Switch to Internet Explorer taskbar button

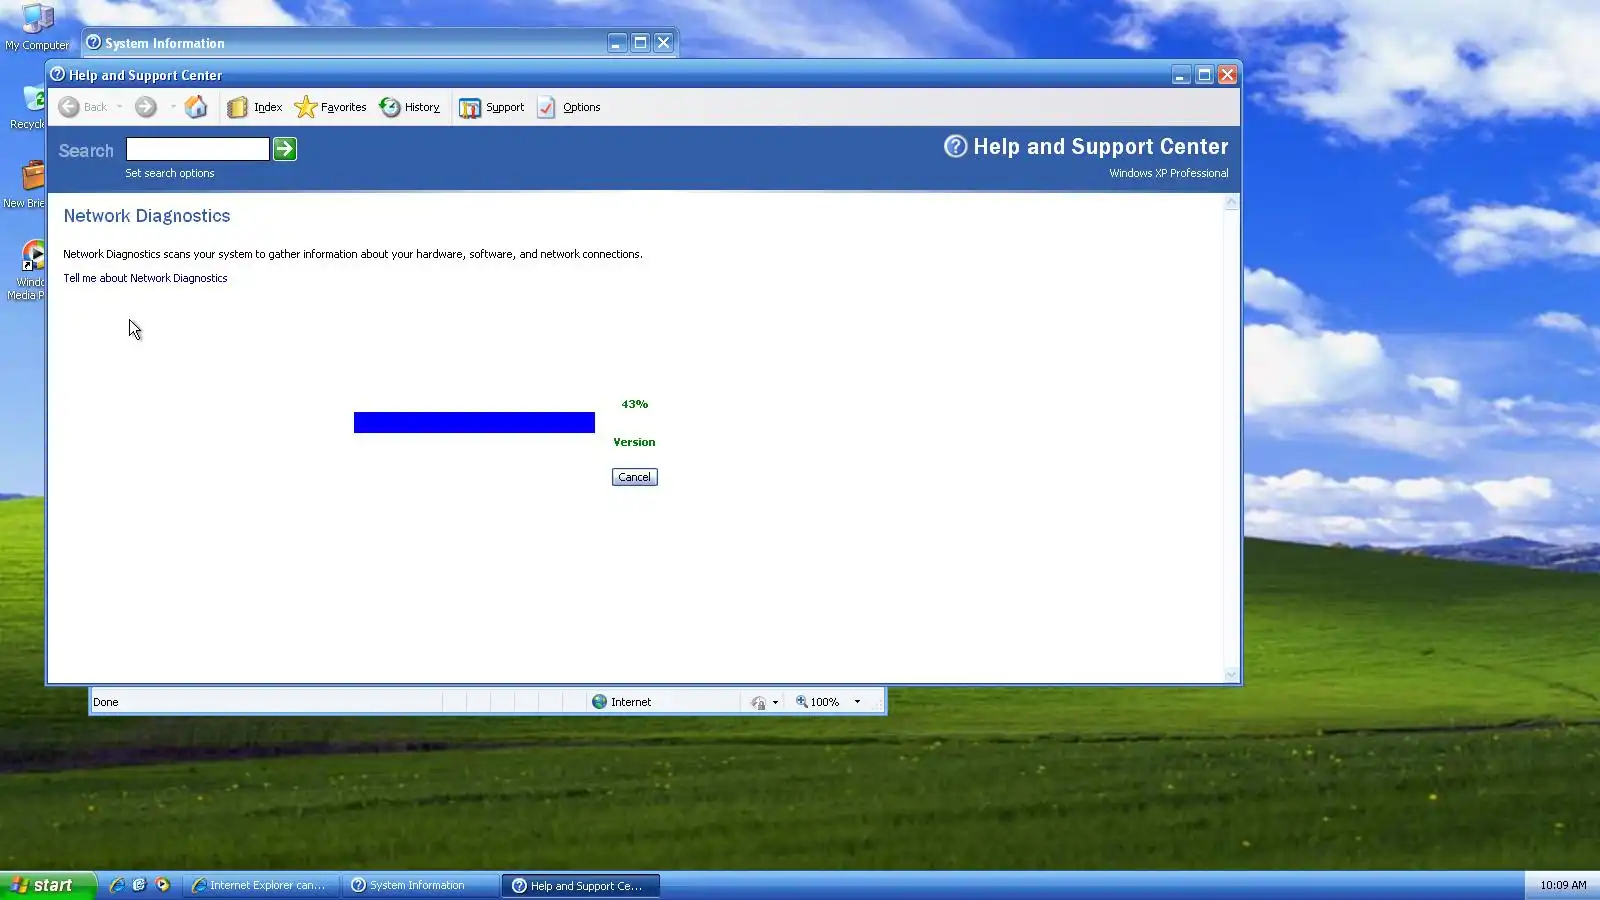coord(261,885)
